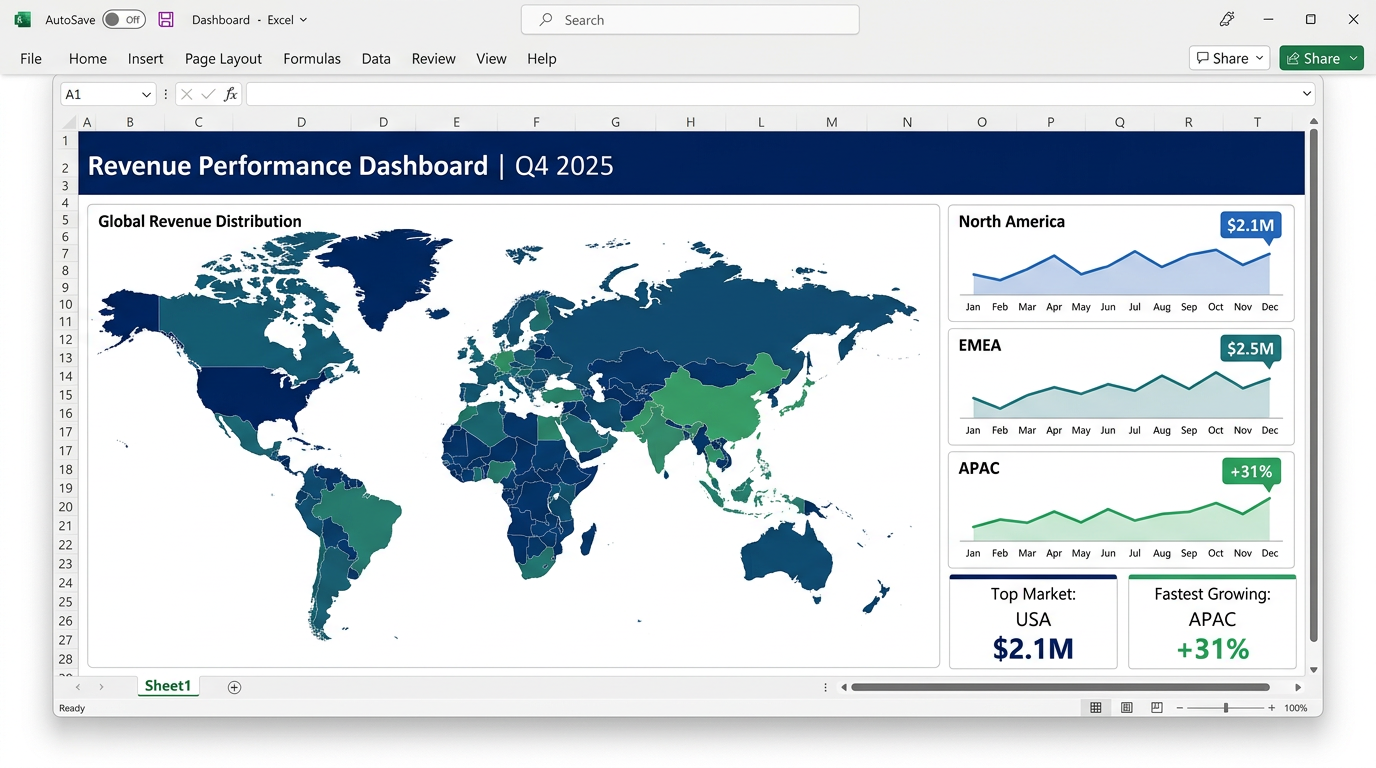Click the vertical scrollbar up arrow
Image resolution: width=1376 pixels, height=768 pixels.
pyautogui.click(x=1314, y=122)
